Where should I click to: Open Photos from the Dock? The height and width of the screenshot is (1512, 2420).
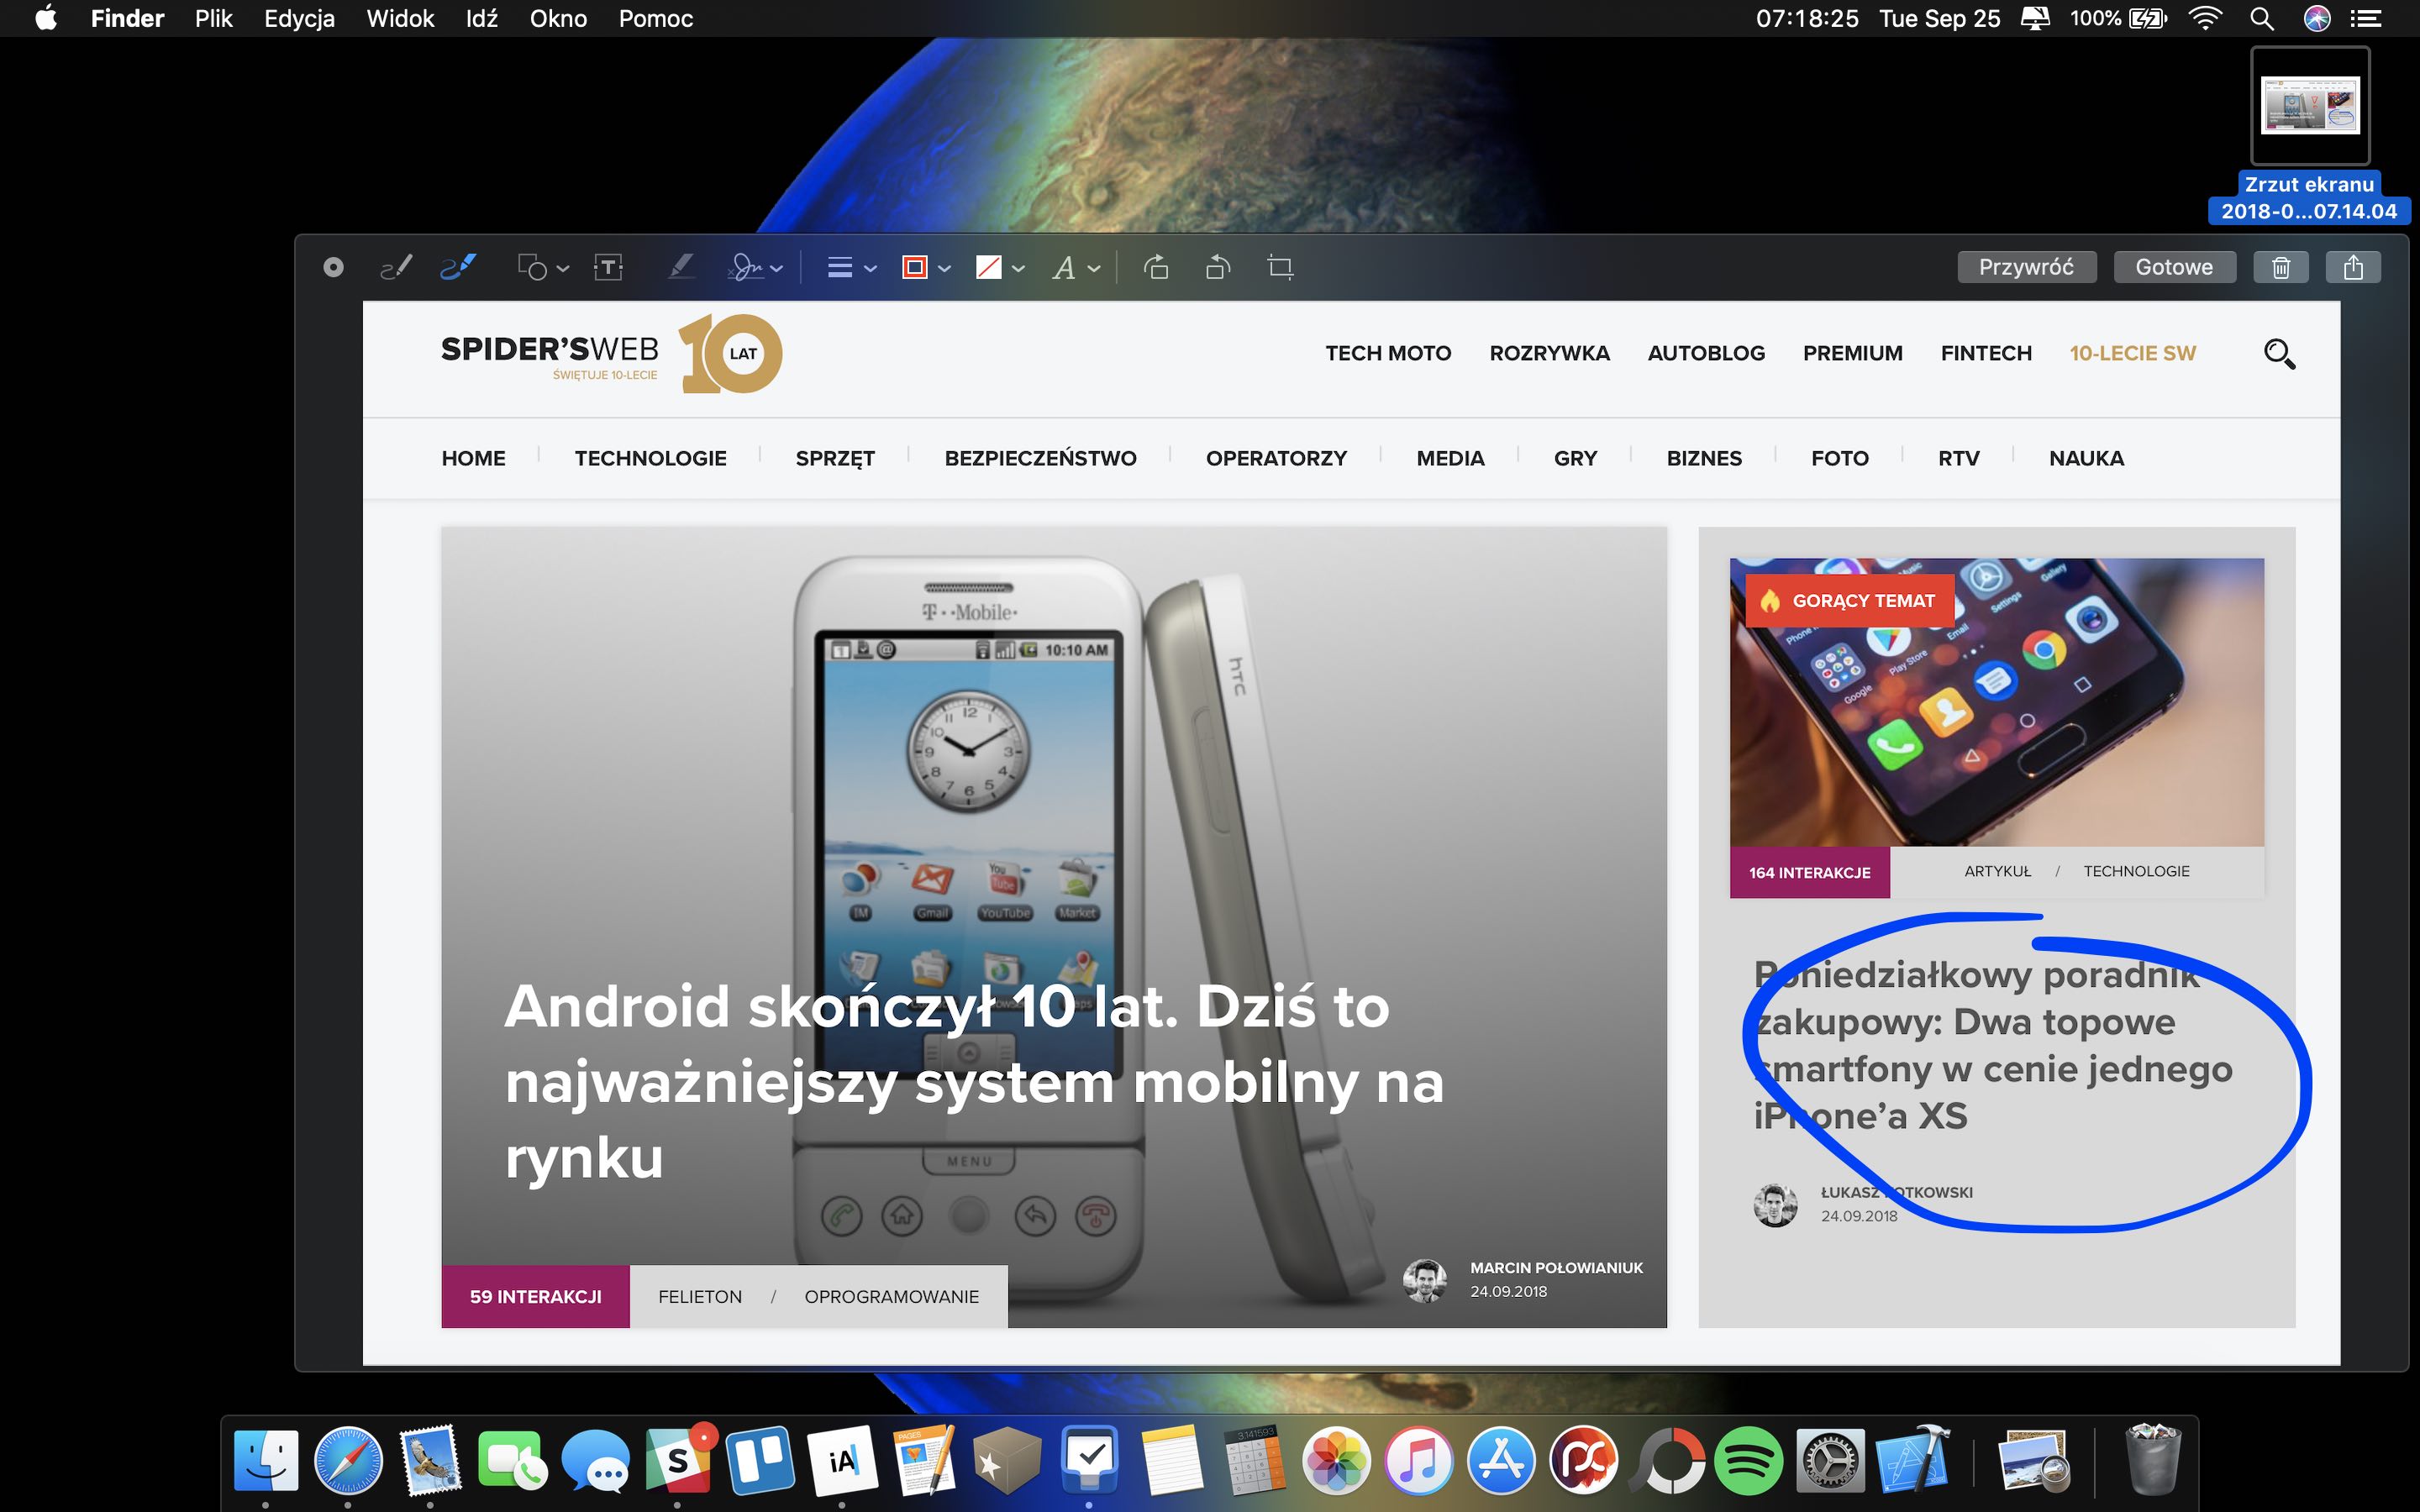click(1336, 1460)
